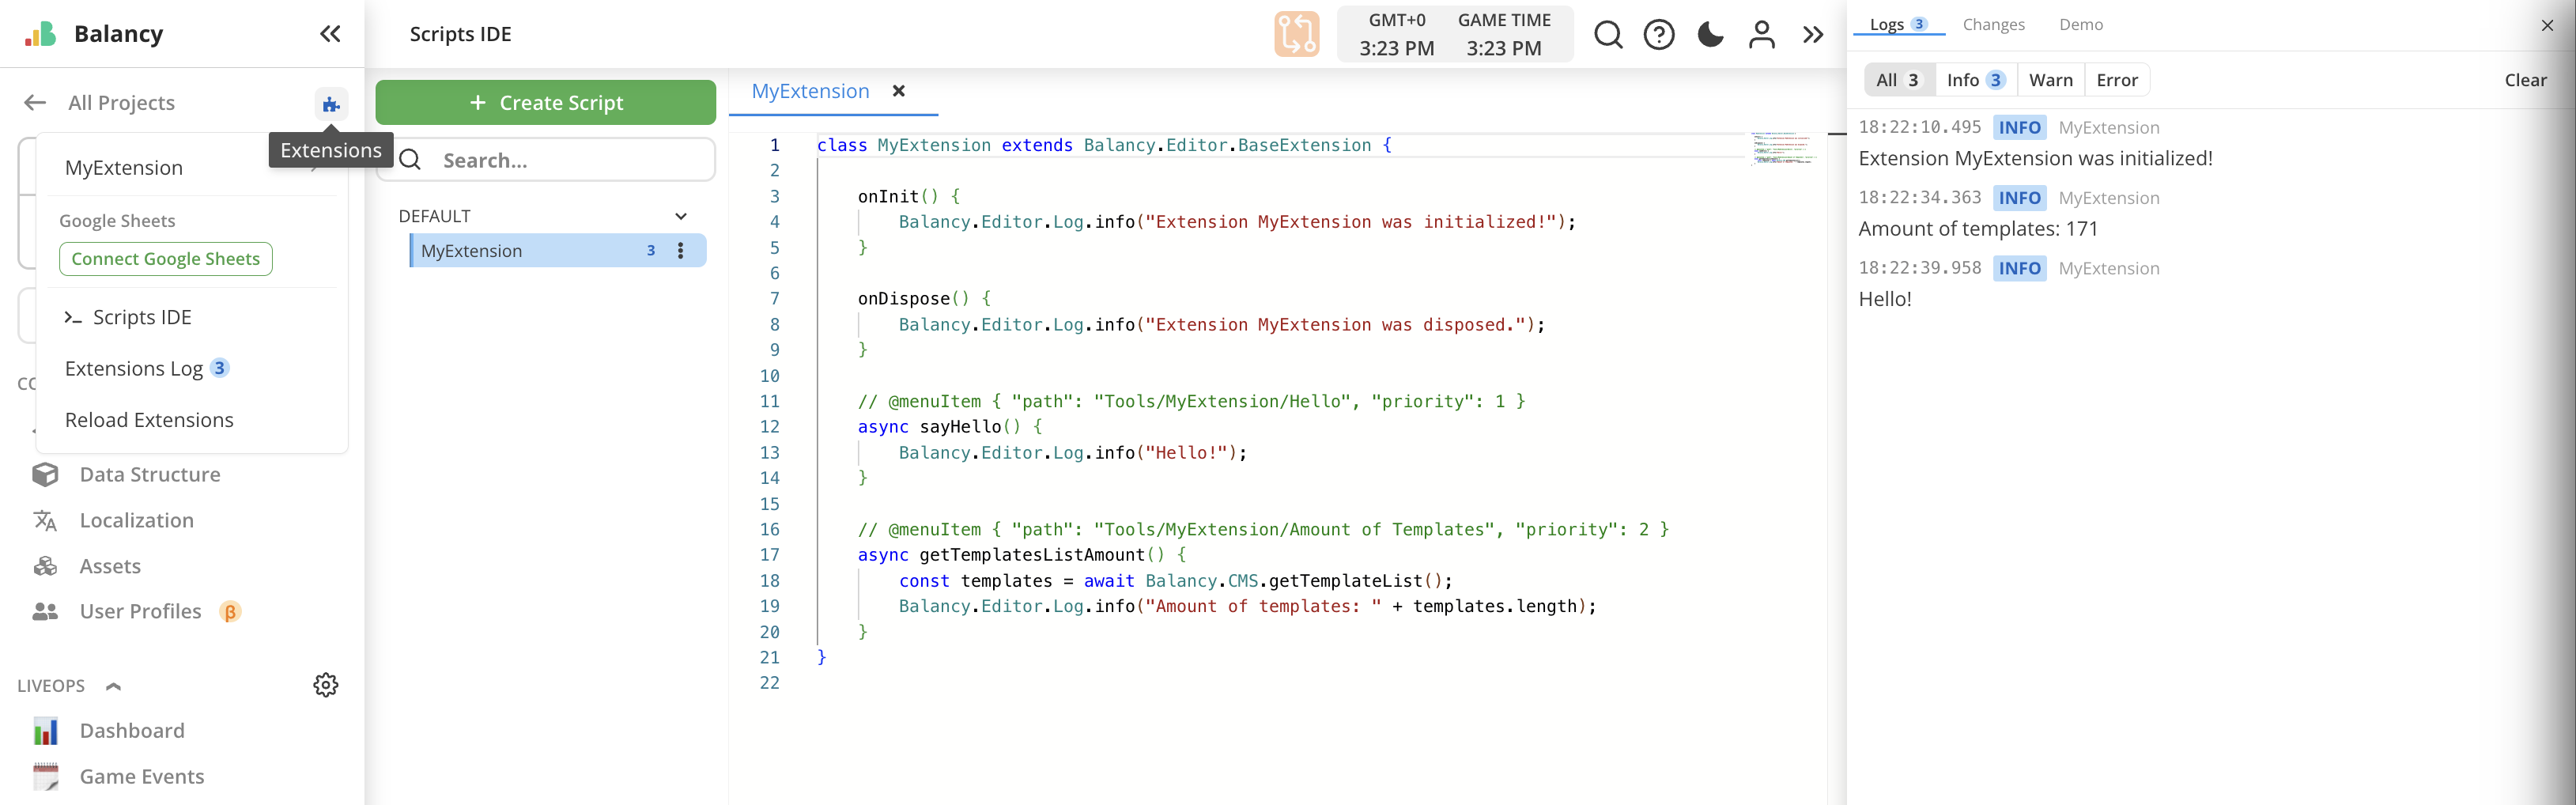
Task: Close the MyExtension editor tab
Action: [898, 91]
